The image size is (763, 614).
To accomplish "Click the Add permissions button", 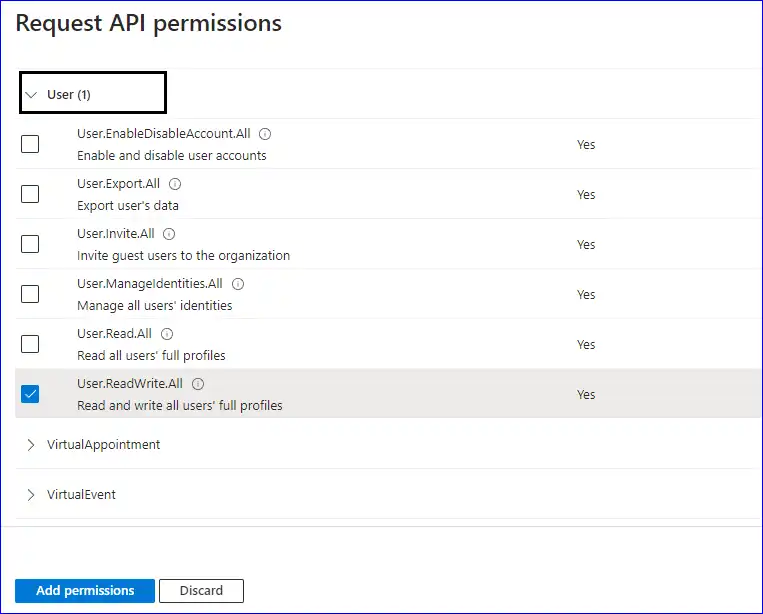I will pyautogui.click(x=85, y=591).
